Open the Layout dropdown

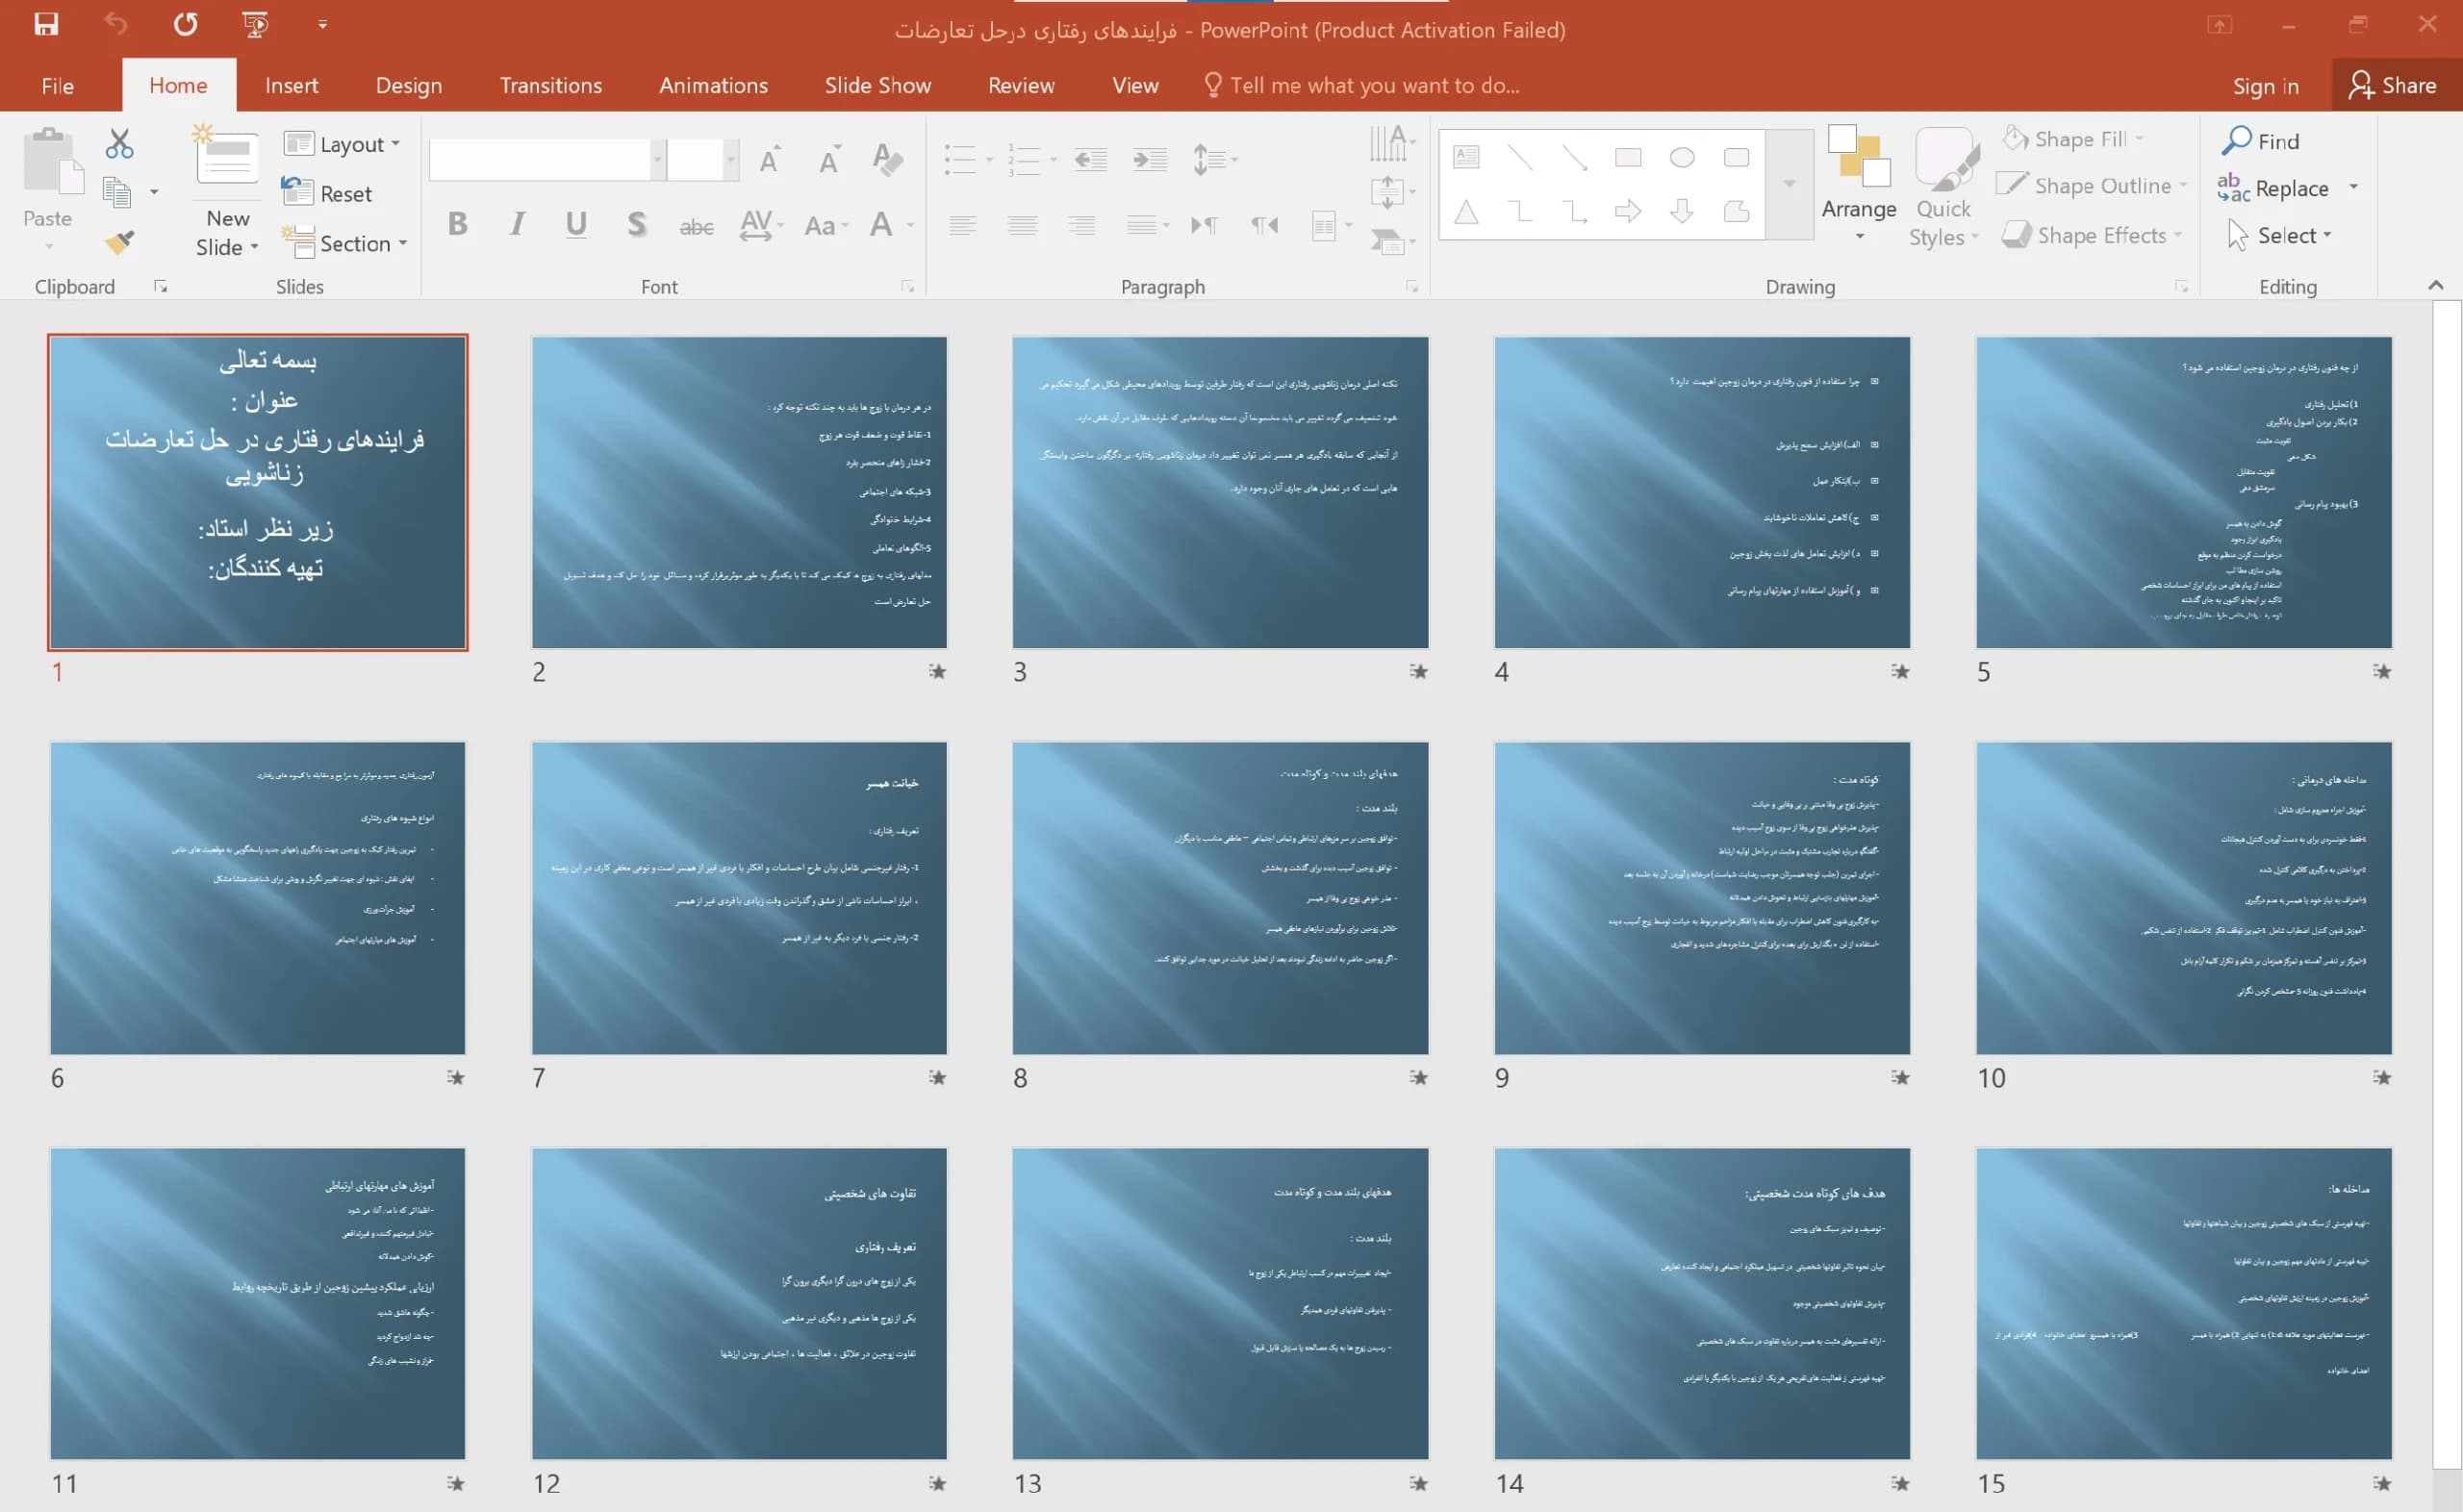point(342,144)
